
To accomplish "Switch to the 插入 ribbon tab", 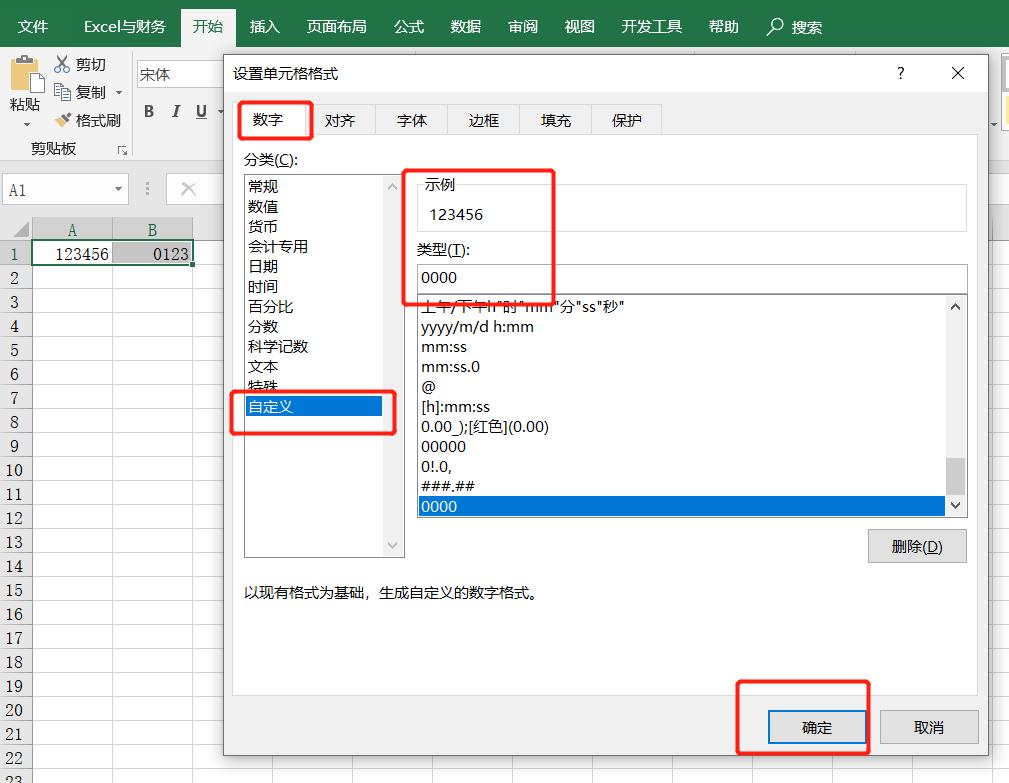I will click(264, 26).
